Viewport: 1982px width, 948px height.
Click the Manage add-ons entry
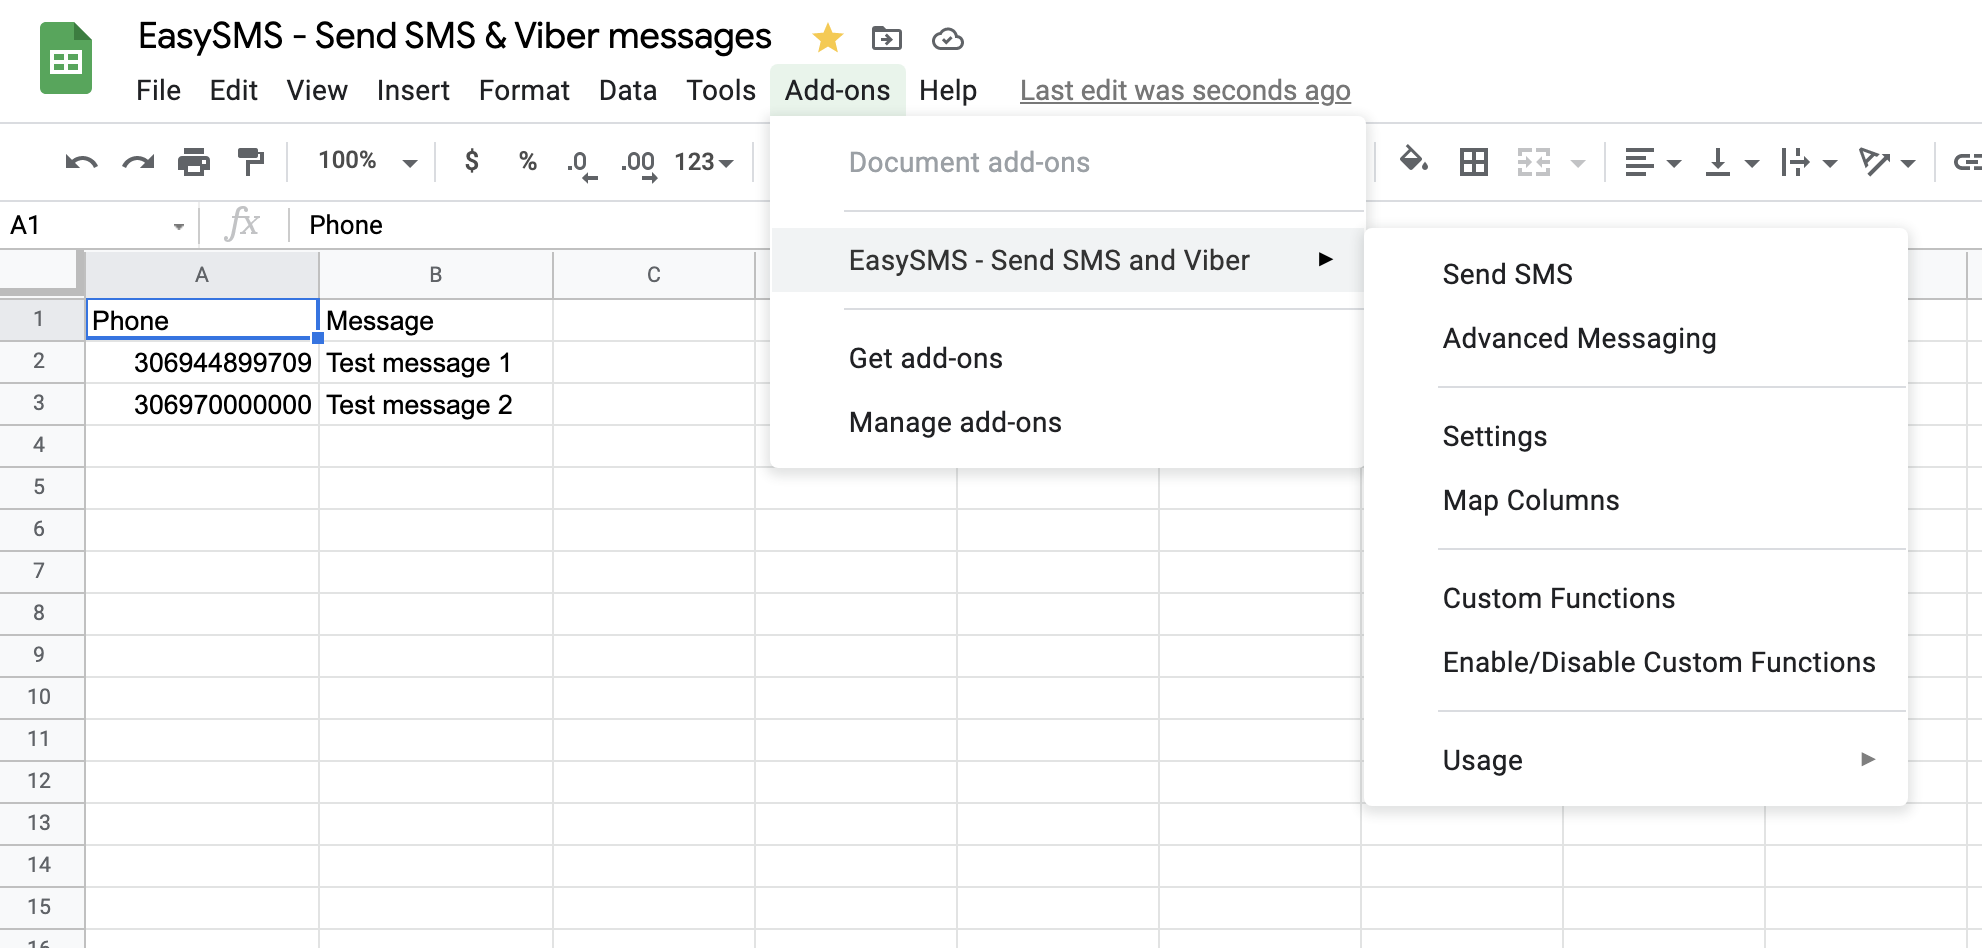pyautogui.click(x=954, y=422)
